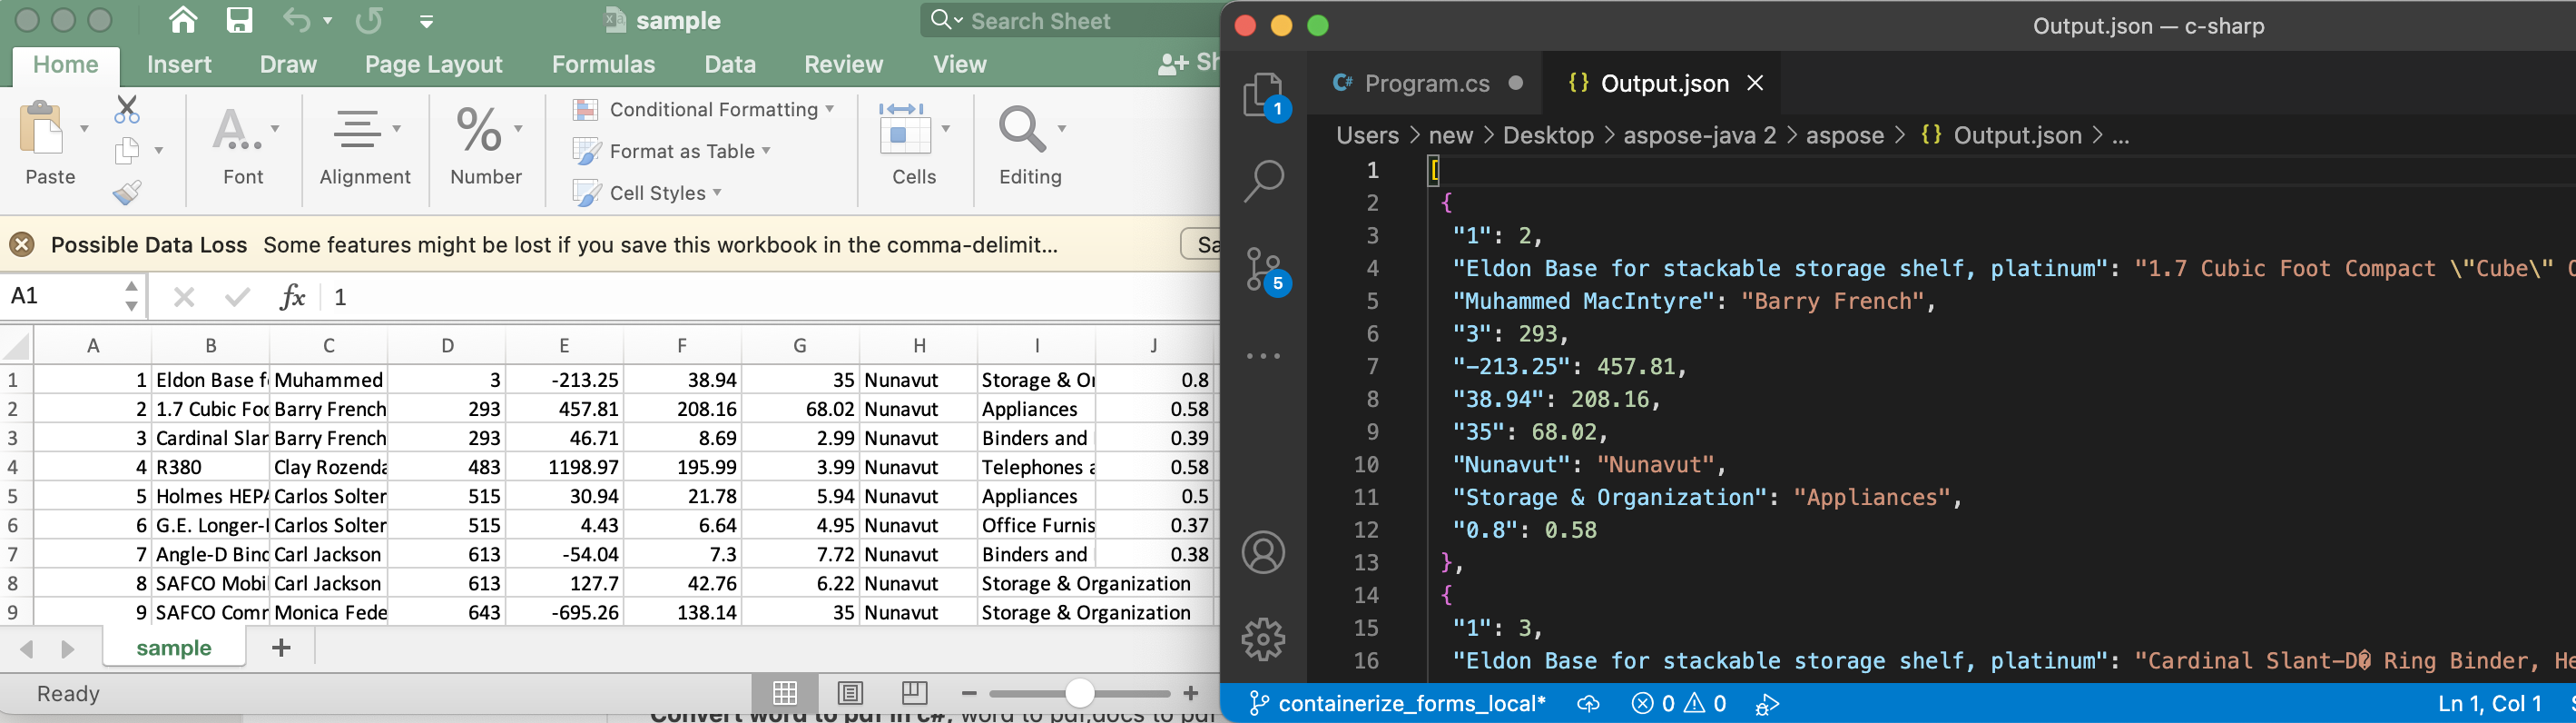Screen dimensions: 2576x723
Task: Click the Name Box showing A1
Action: click(x=60, y=296)
